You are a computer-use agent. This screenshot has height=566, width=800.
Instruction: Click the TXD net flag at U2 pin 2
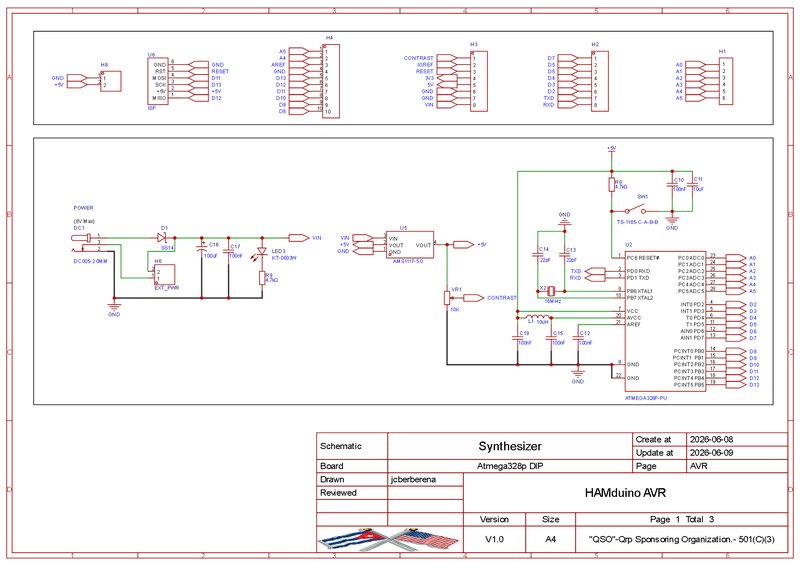(x=595, y=271)
